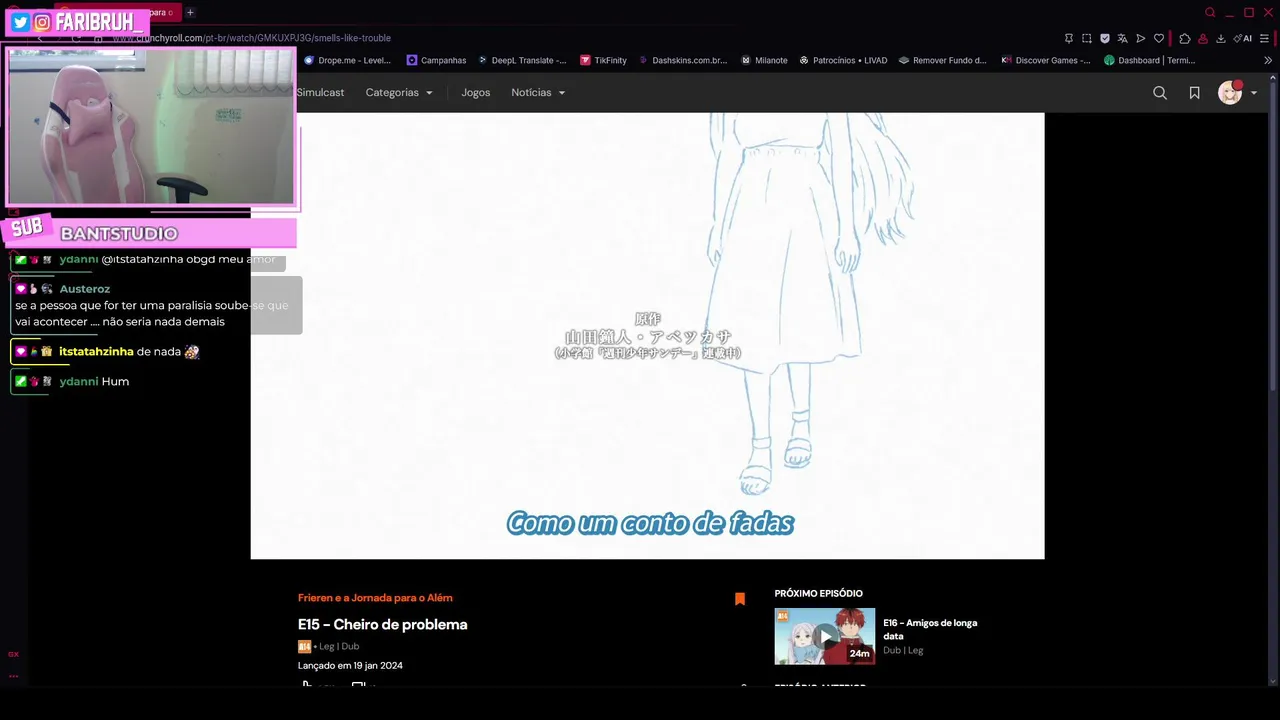The image size is (1280, 720).
Task: Open the Jogos menu item
Action: [476, 92]
